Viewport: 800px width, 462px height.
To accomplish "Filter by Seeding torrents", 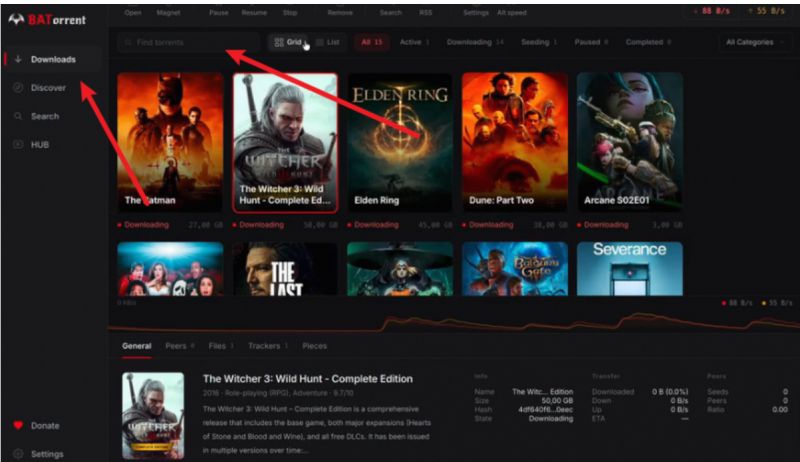I will (x=539, y=42).
